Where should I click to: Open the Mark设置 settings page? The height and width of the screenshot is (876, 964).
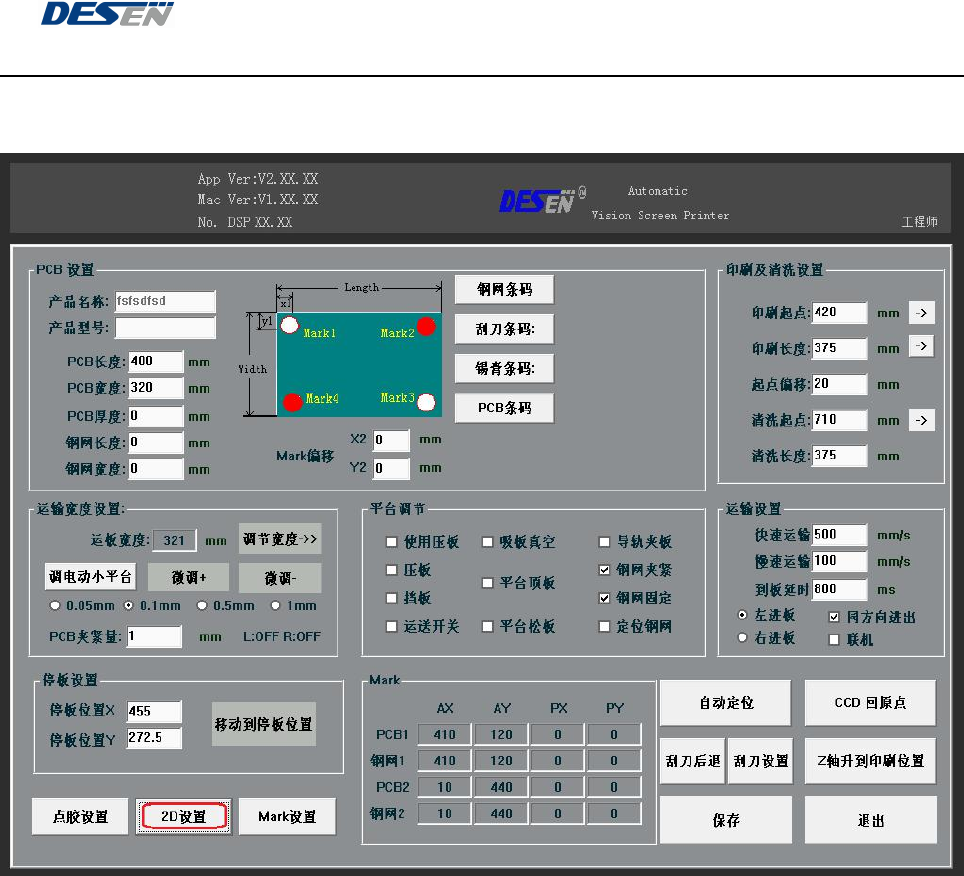point(288,817)
